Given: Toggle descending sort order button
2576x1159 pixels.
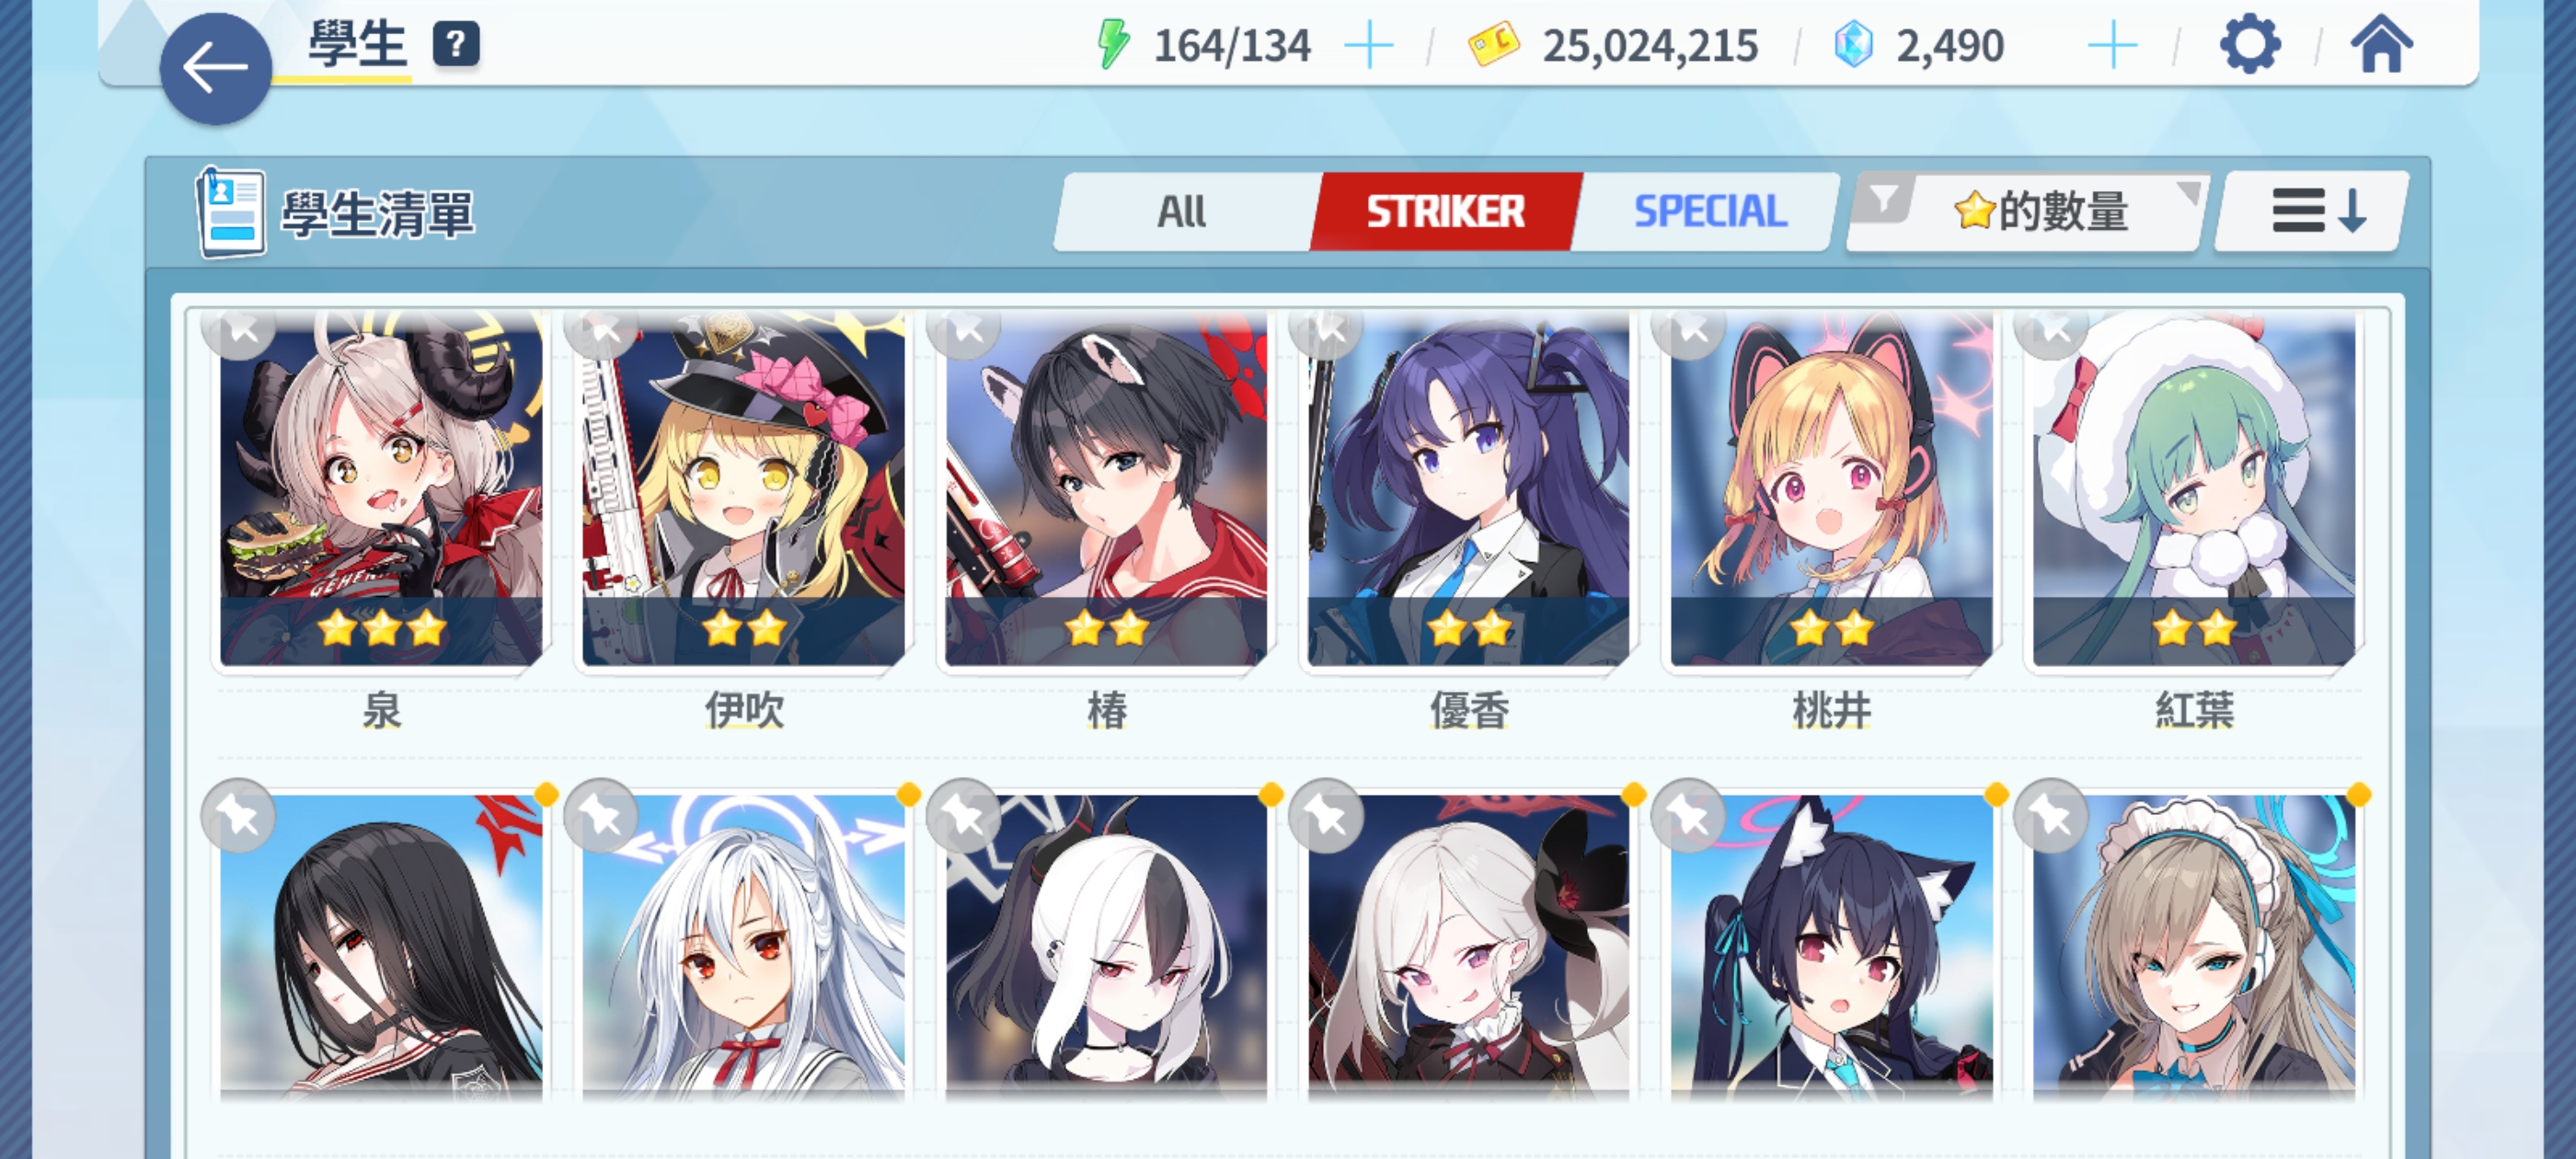Looking at the screenshot, I should [2312, 211].
